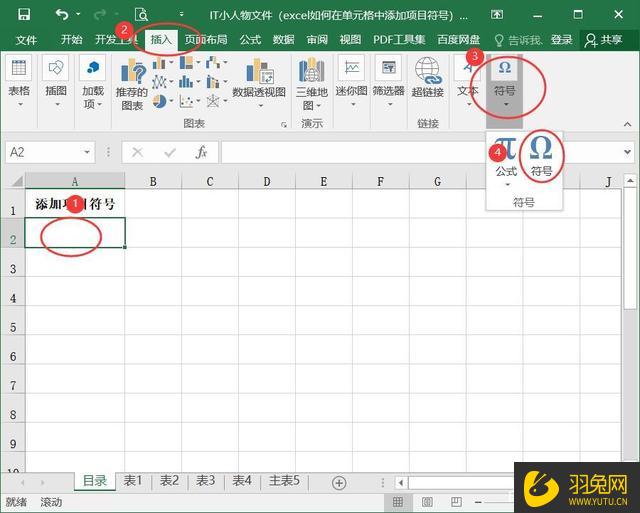
Task: Click the Print Preview icon
Action: pos(141,15)
